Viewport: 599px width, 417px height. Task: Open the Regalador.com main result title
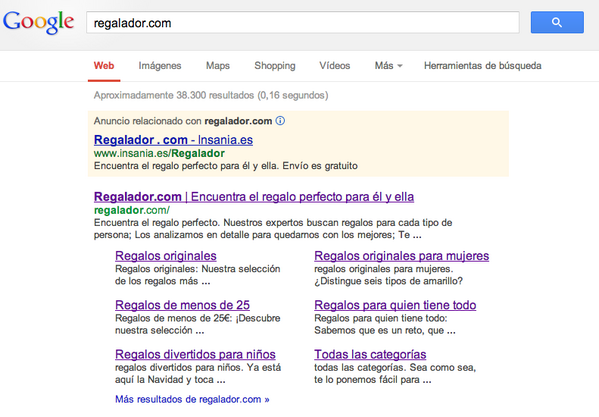(x=254, y=197)
